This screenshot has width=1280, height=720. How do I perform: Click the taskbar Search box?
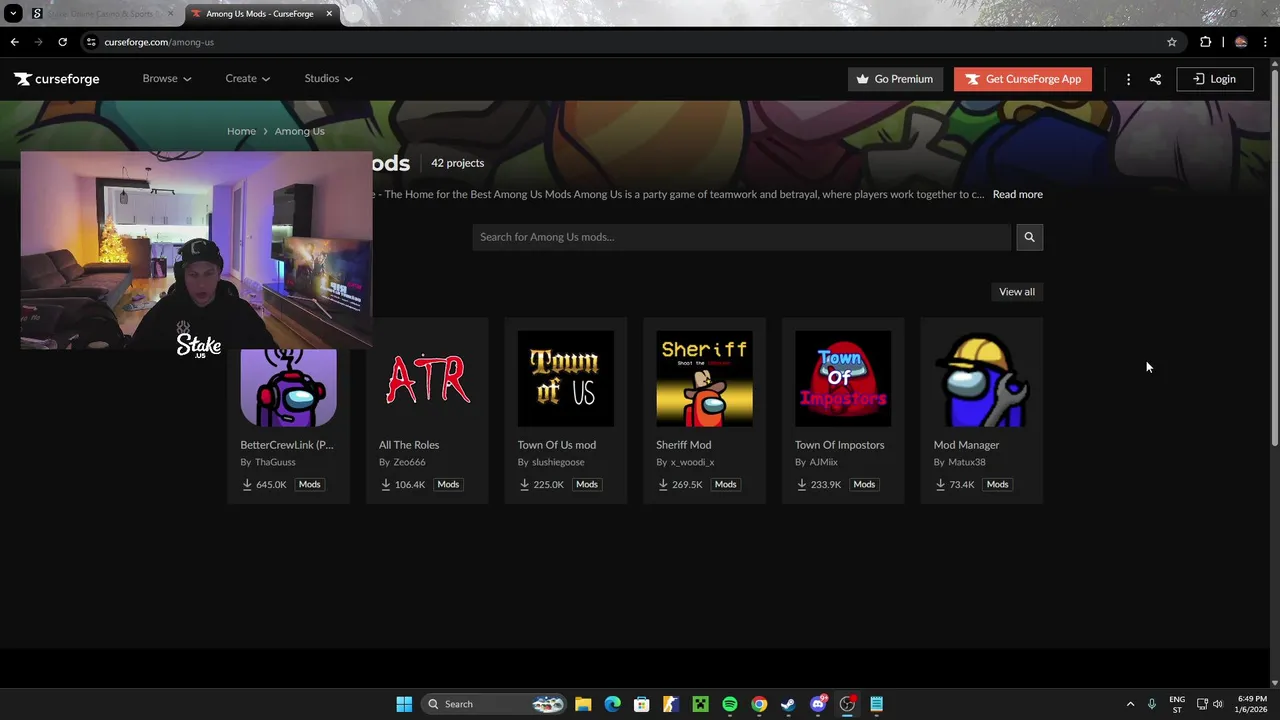click(x=495, y=704)
